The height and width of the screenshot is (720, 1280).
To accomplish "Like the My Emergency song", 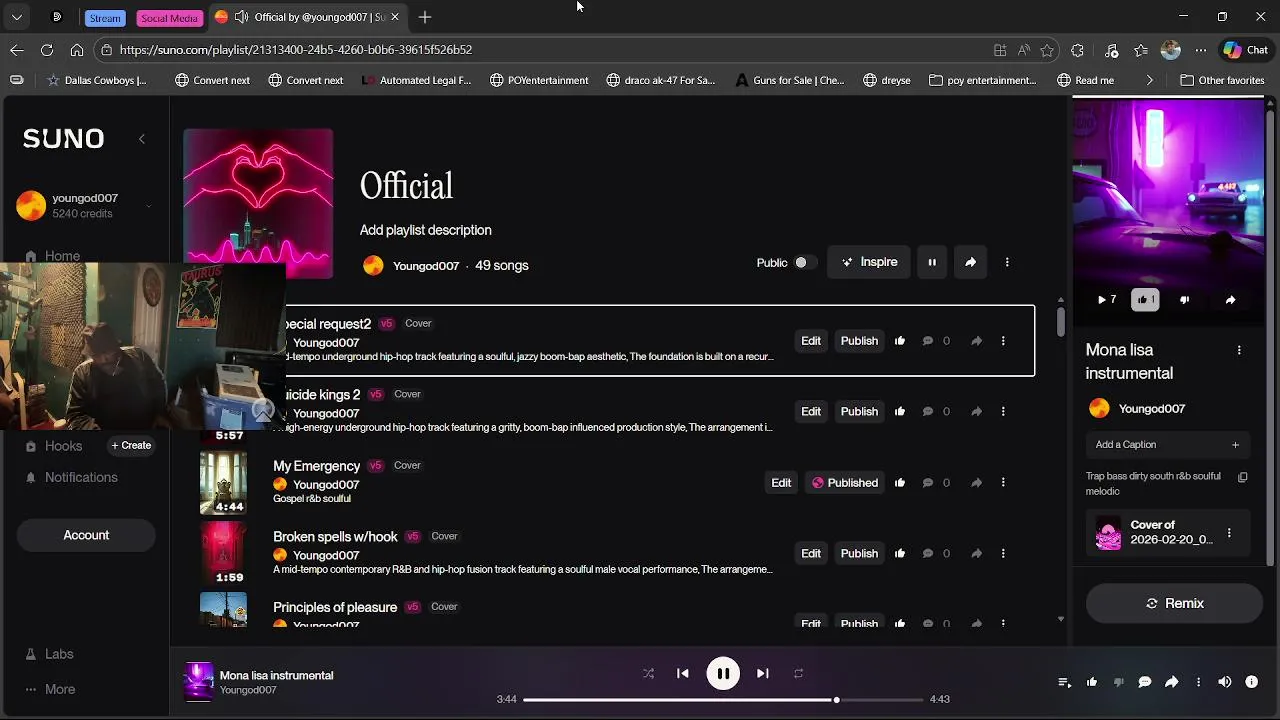I will pos(900,483).
